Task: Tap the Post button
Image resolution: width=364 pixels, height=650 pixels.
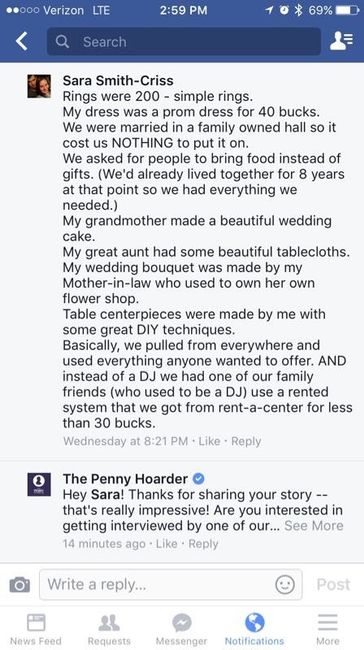Action: click(x=333, y=585)
